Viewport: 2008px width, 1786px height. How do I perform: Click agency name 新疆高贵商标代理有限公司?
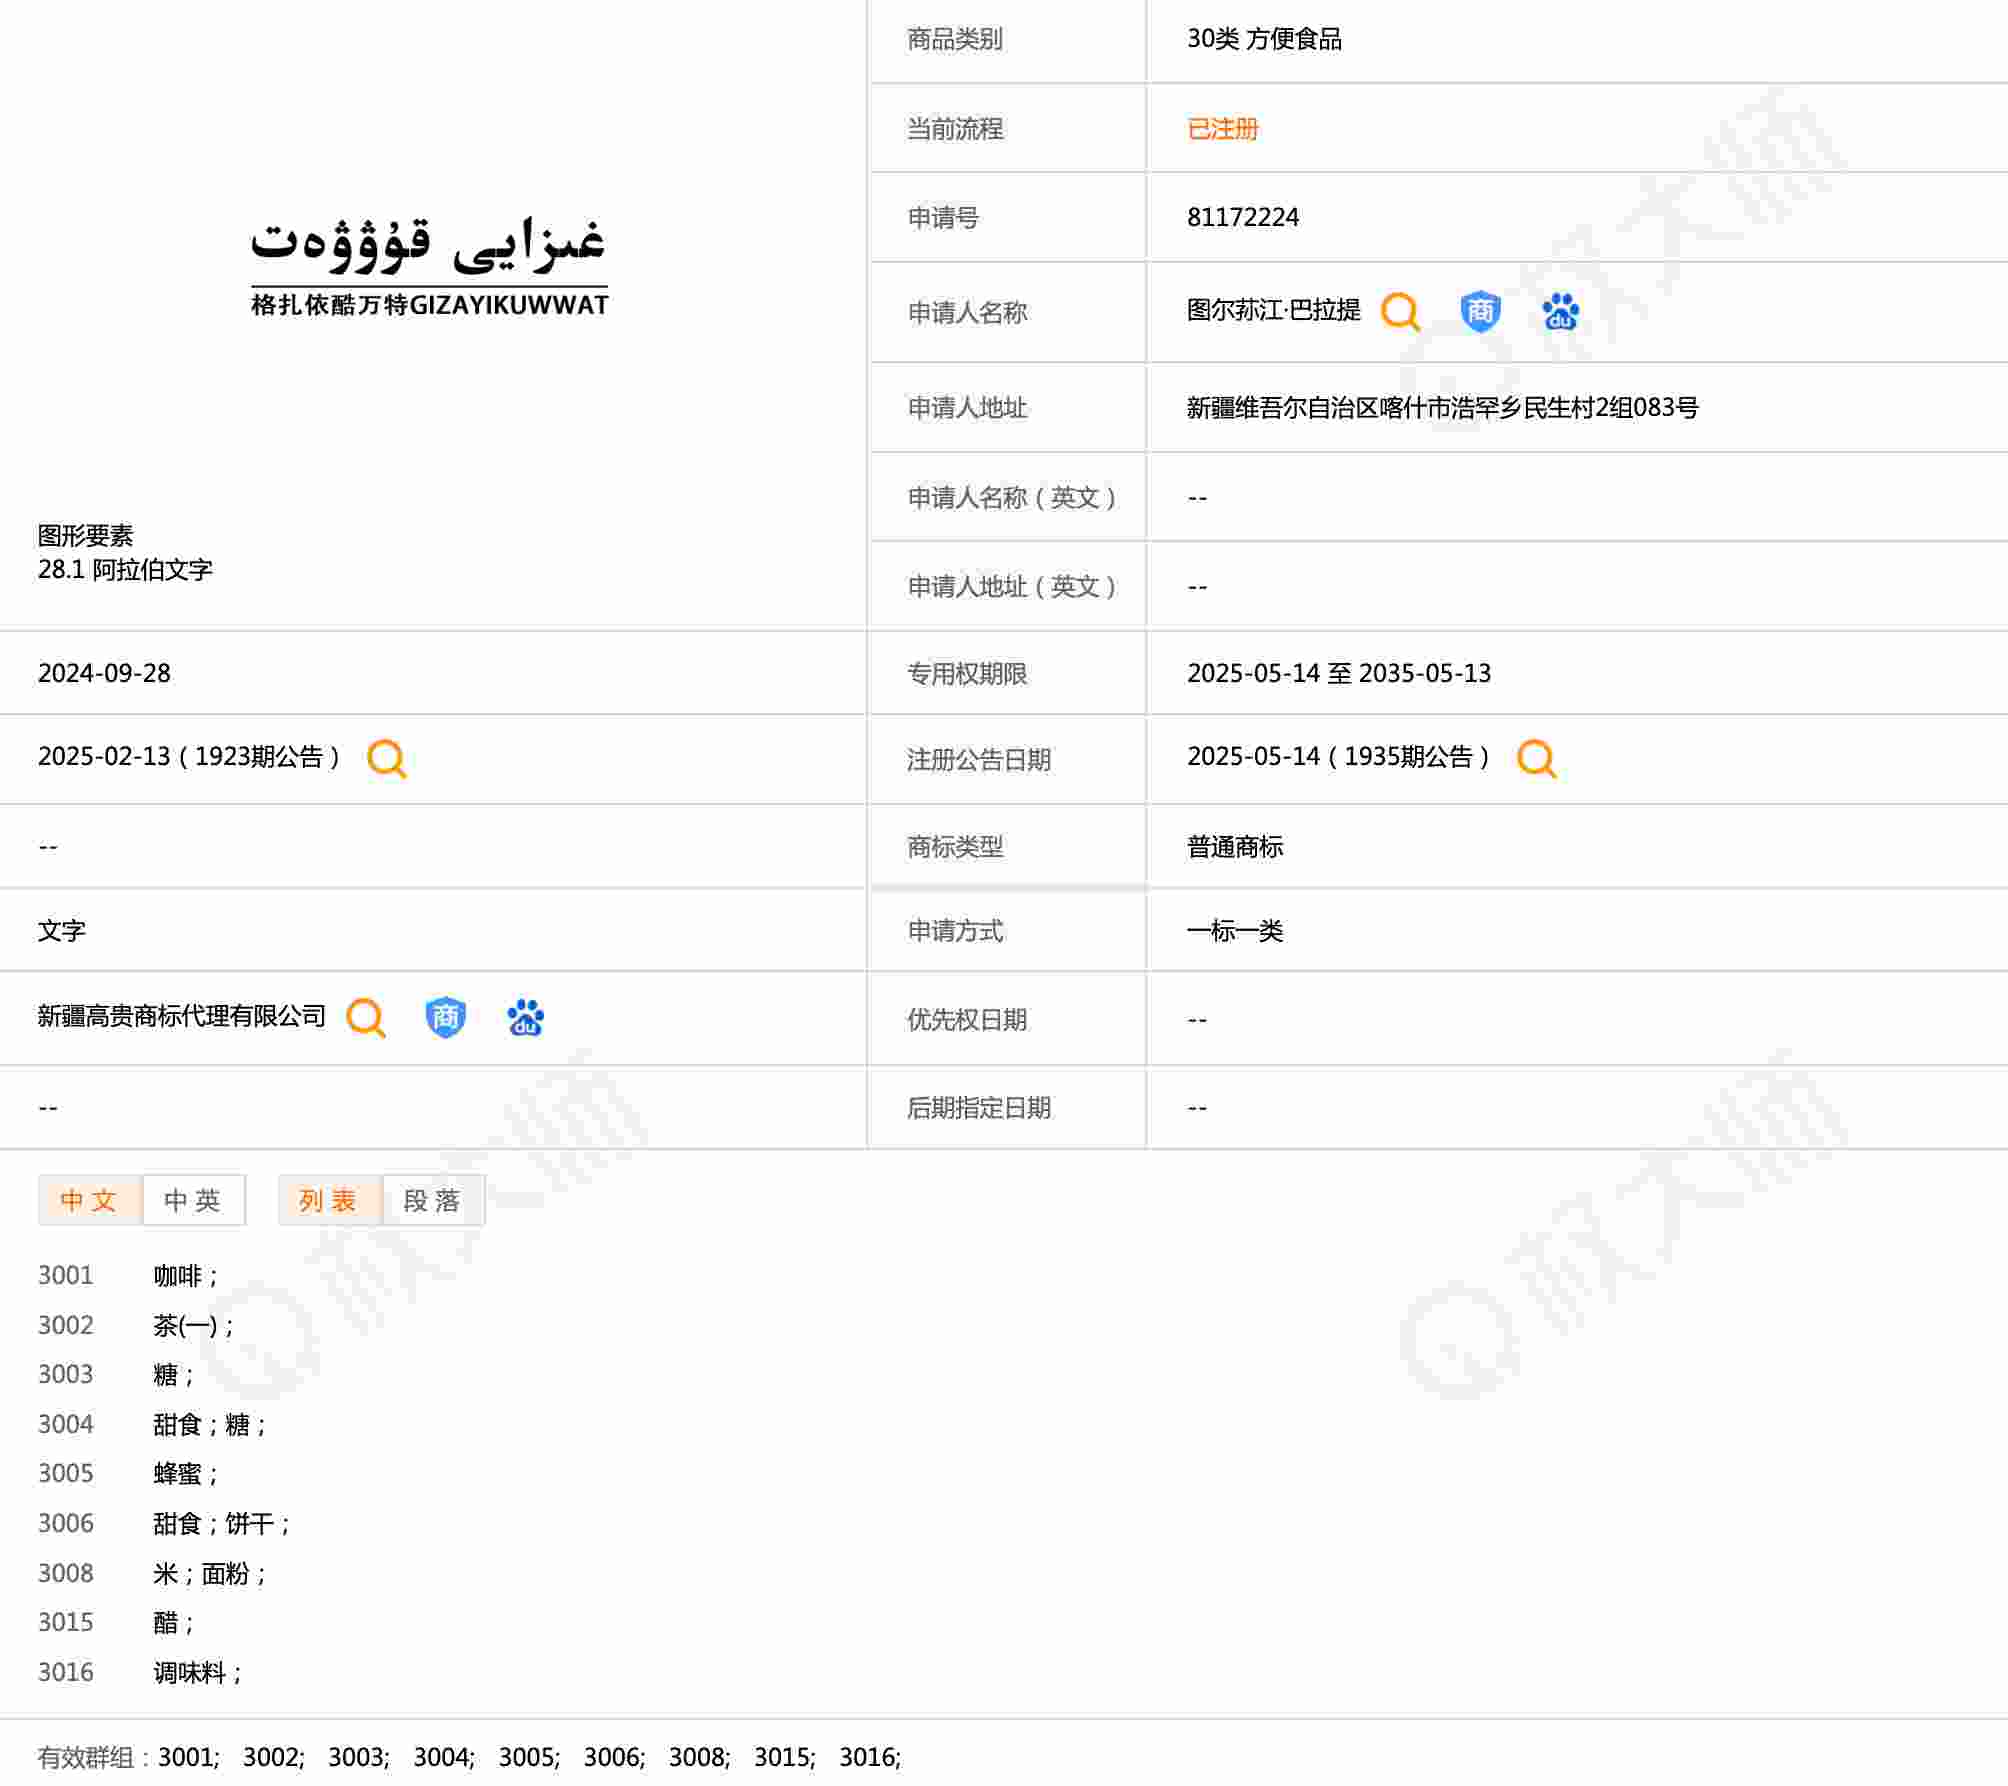(x=182, y=1017)
